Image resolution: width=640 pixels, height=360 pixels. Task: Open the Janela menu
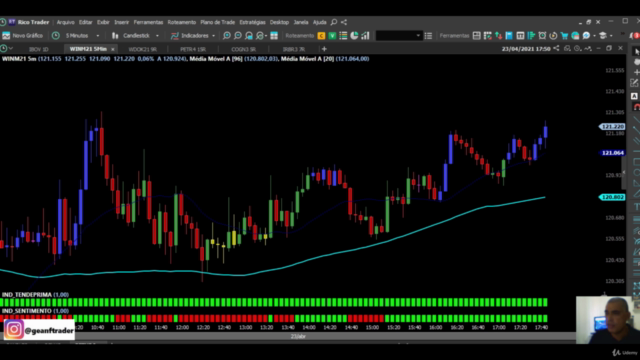click(x=301, y=22)
